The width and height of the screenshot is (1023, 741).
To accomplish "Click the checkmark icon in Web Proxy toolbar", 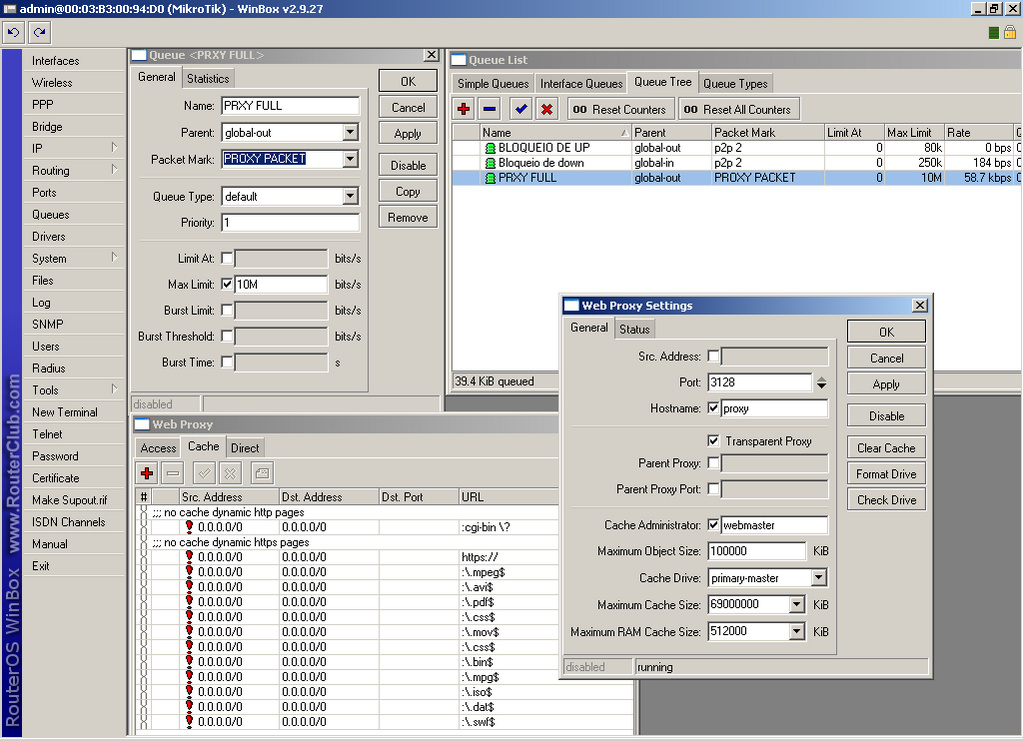I will [x=204, y=473].
